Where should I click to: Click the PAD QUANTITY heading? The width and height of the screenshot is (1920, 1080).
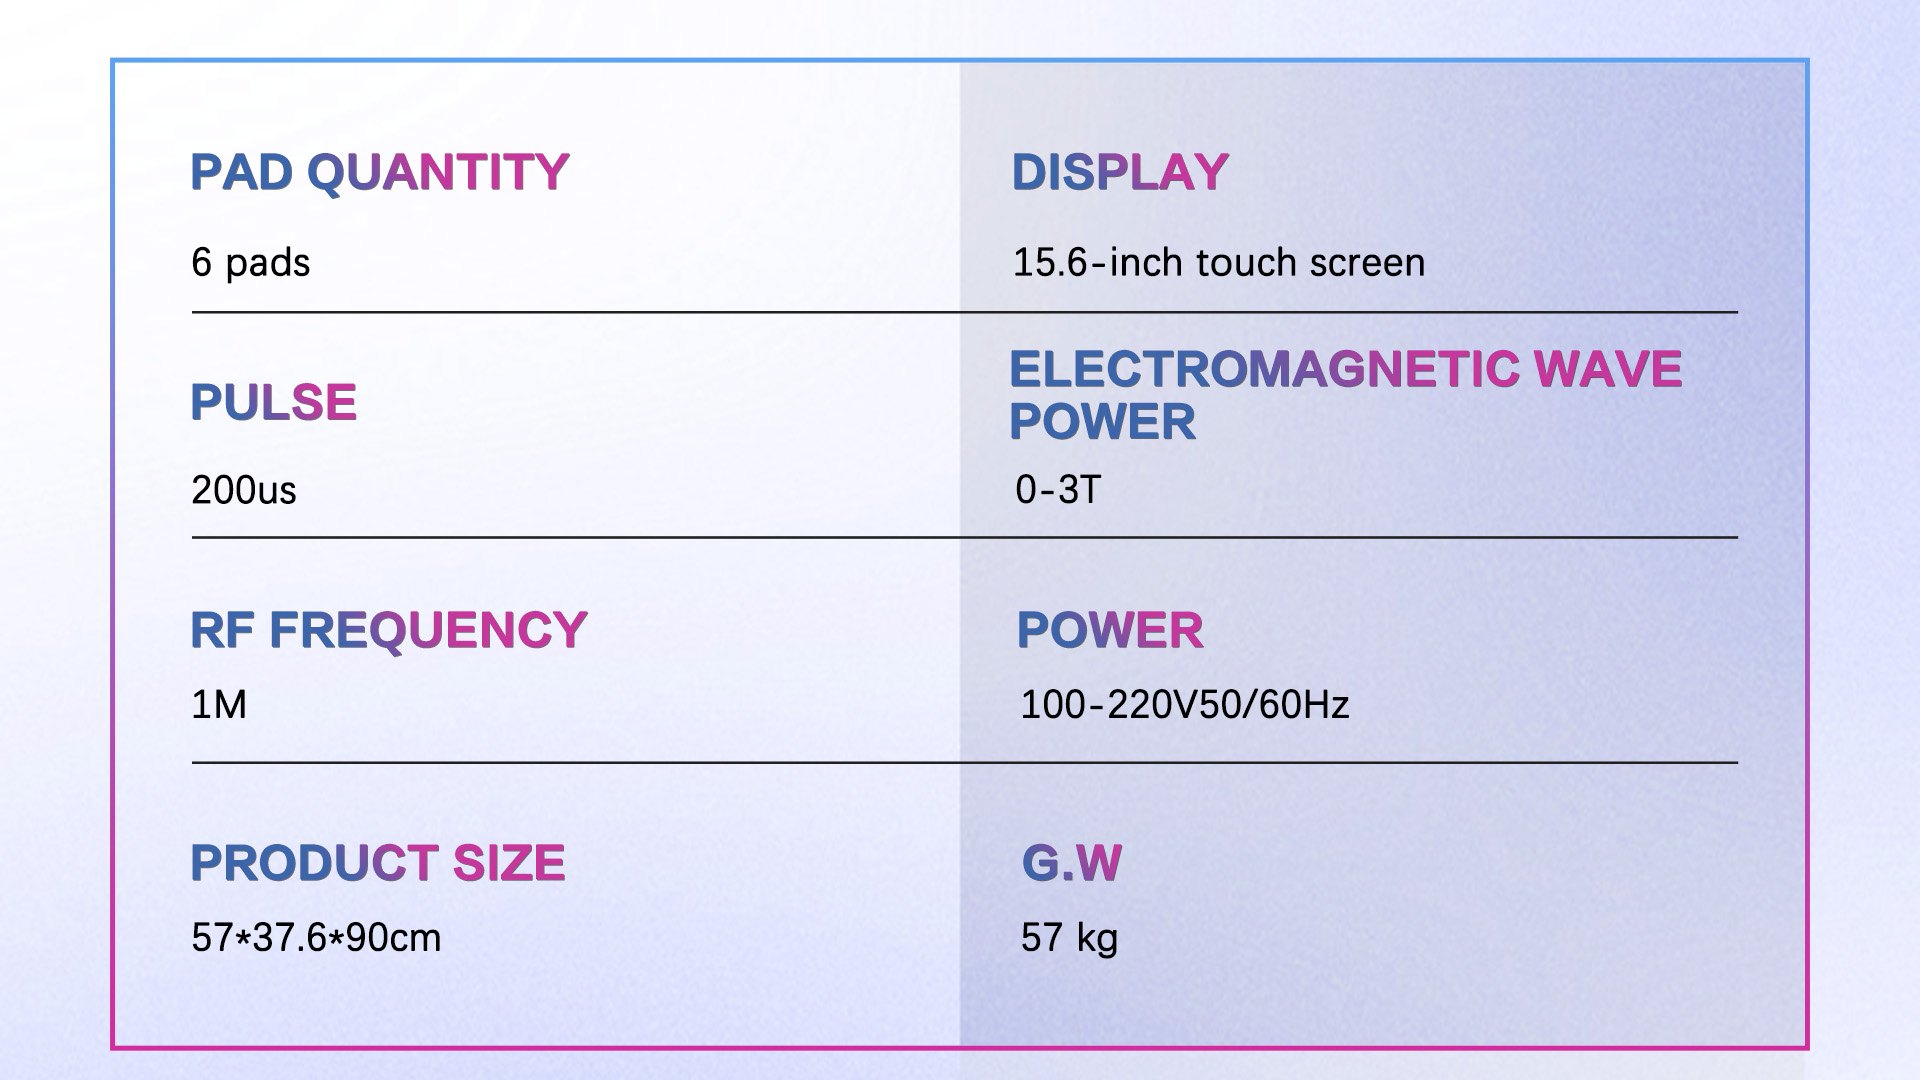click(379, 172)
